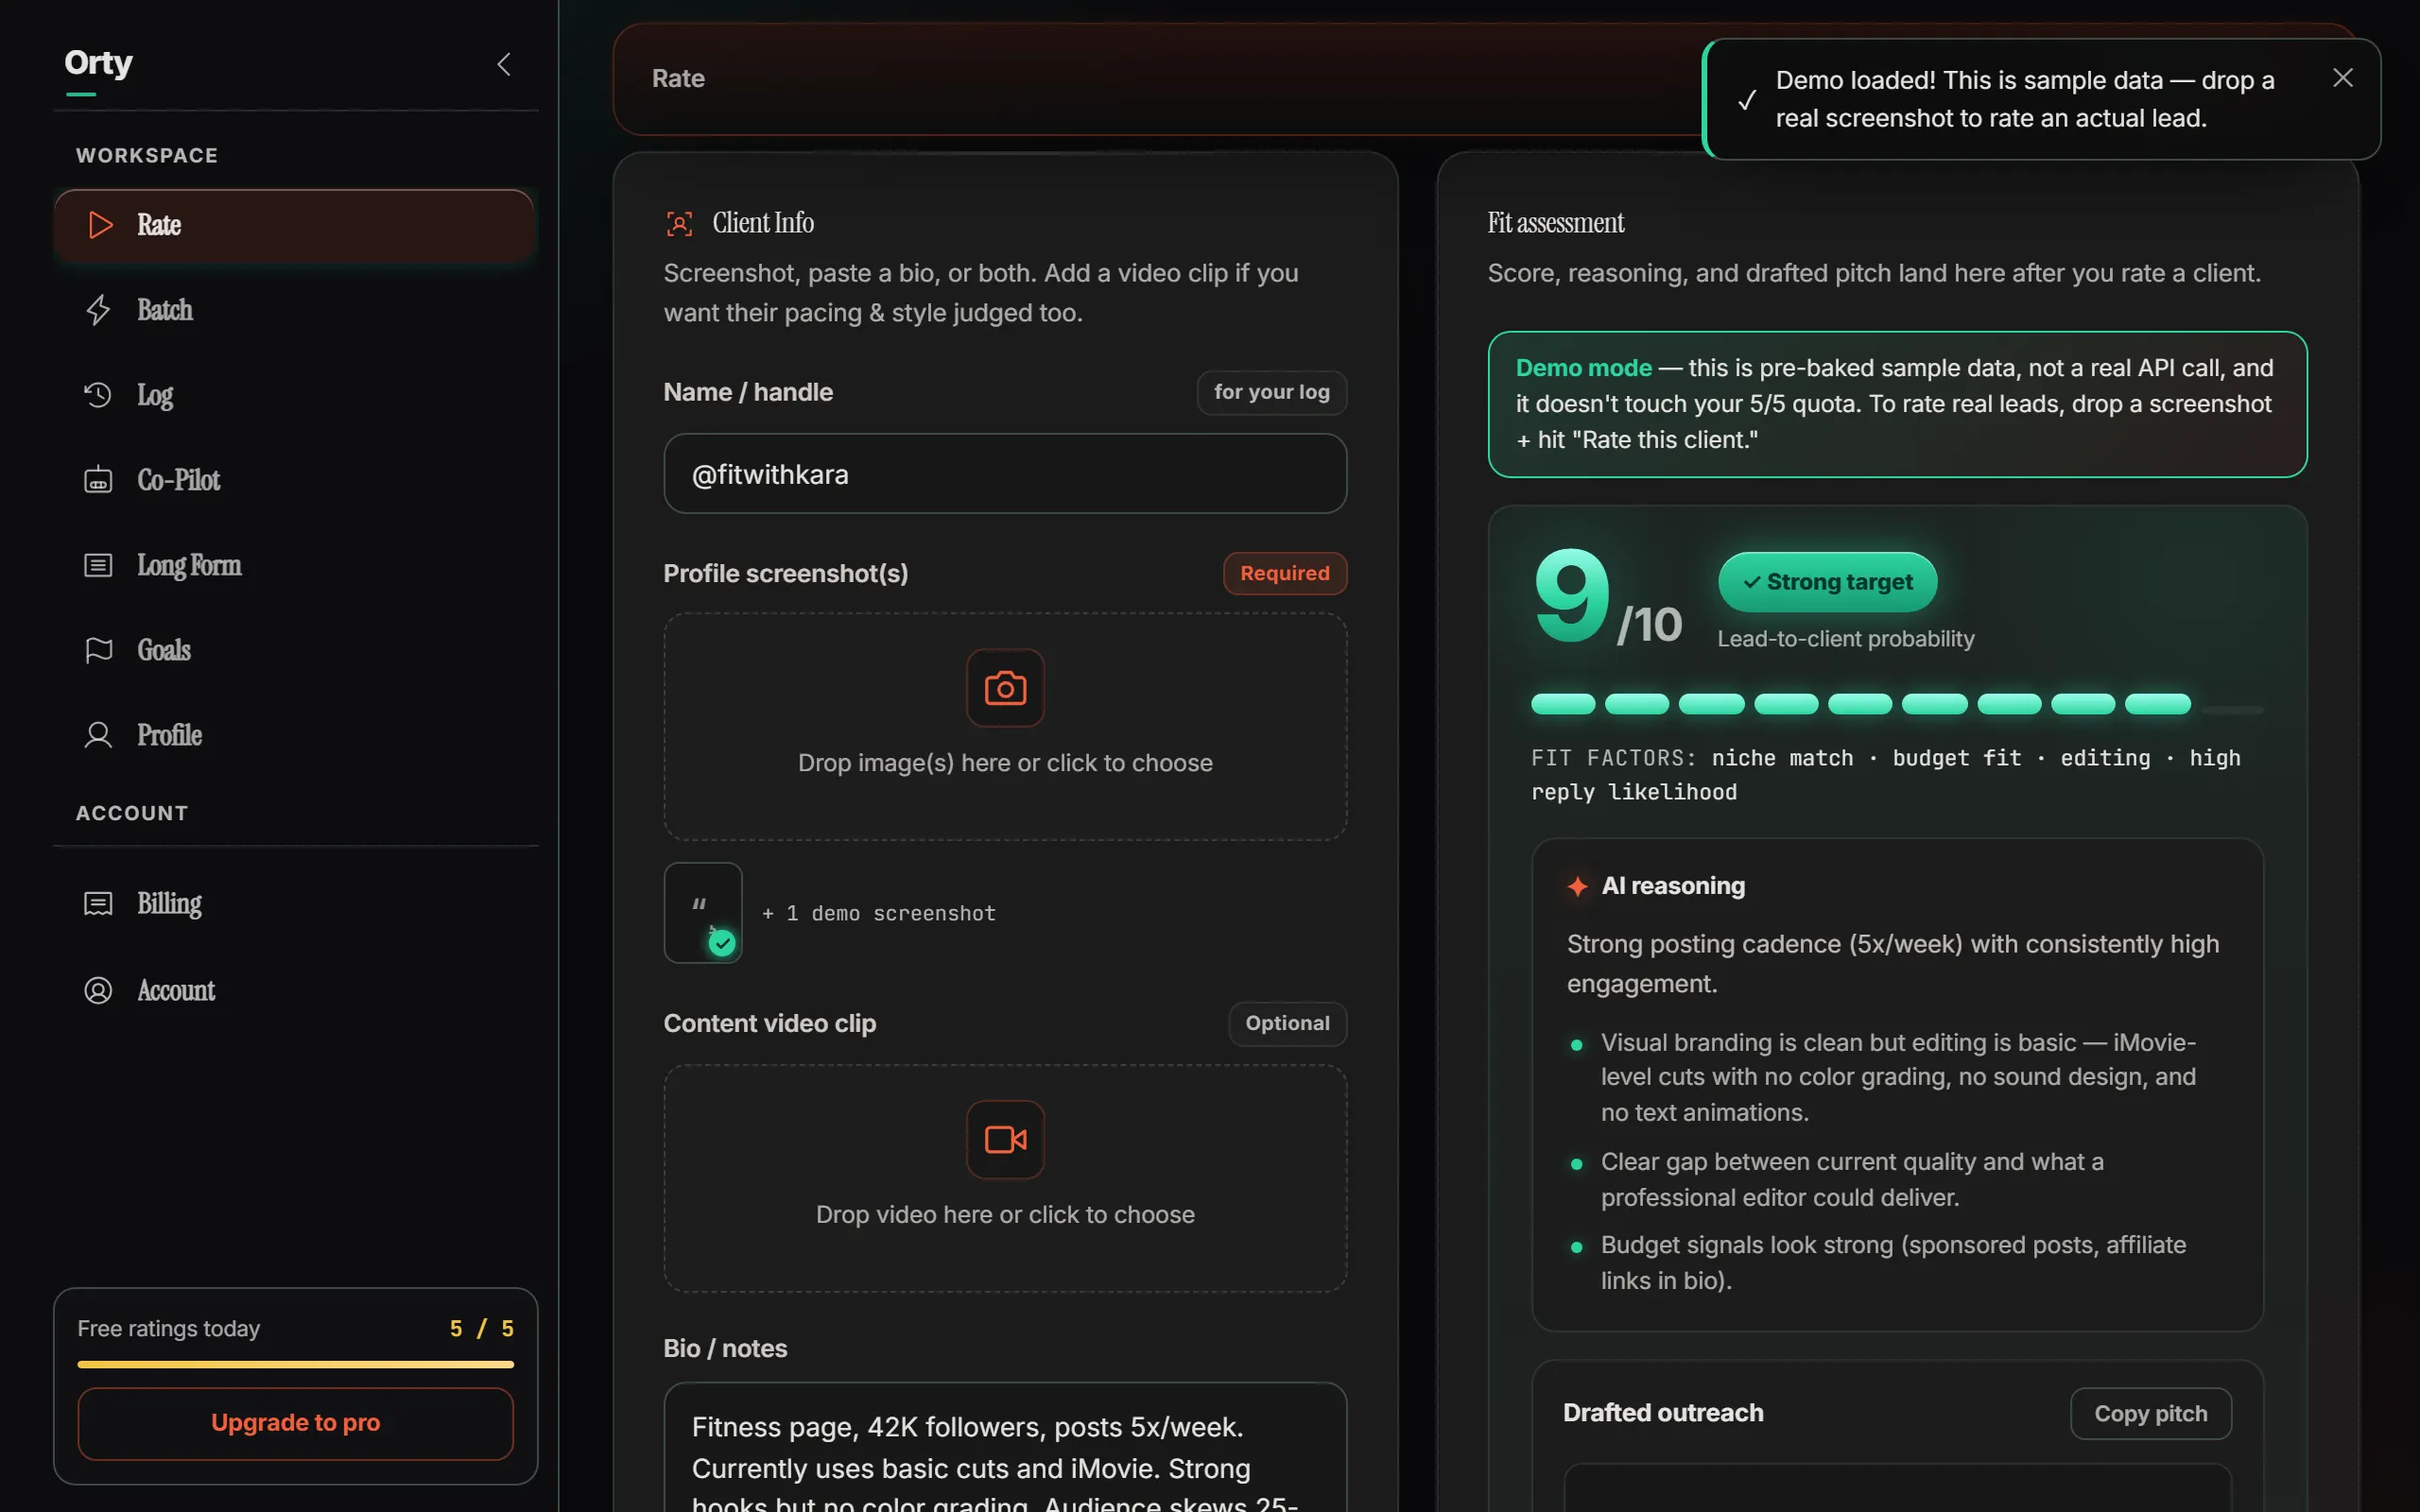Viewport: 2420px width, 1512px height.
Task: Collapse the sidebar with the chevron
Action: [x=504, y=64]
